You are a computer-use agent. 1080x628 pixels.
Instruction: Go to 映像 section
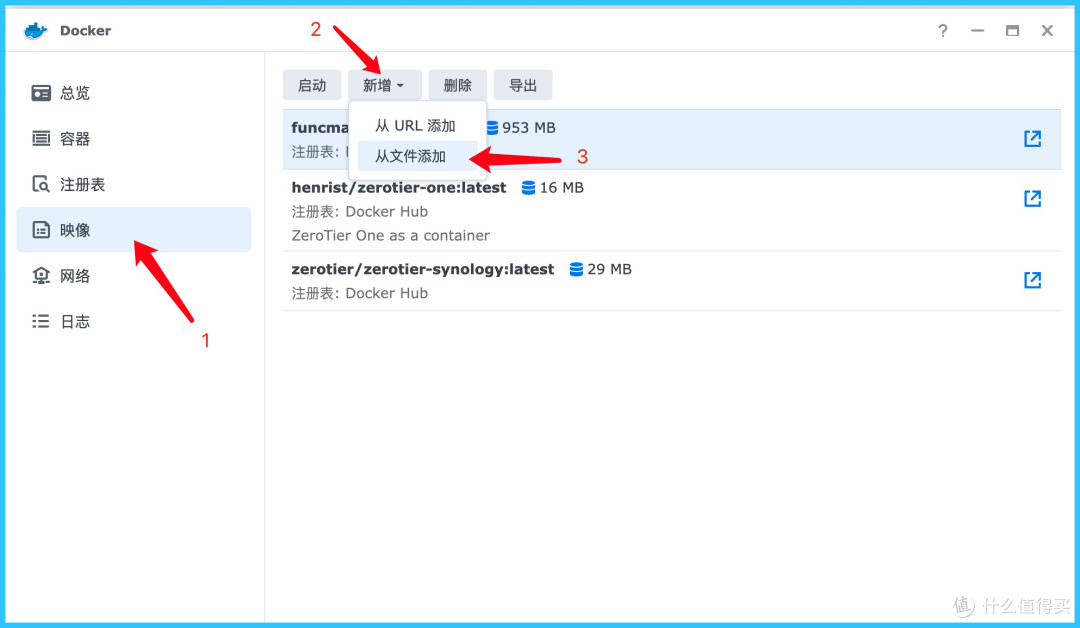tap(134, 229)
